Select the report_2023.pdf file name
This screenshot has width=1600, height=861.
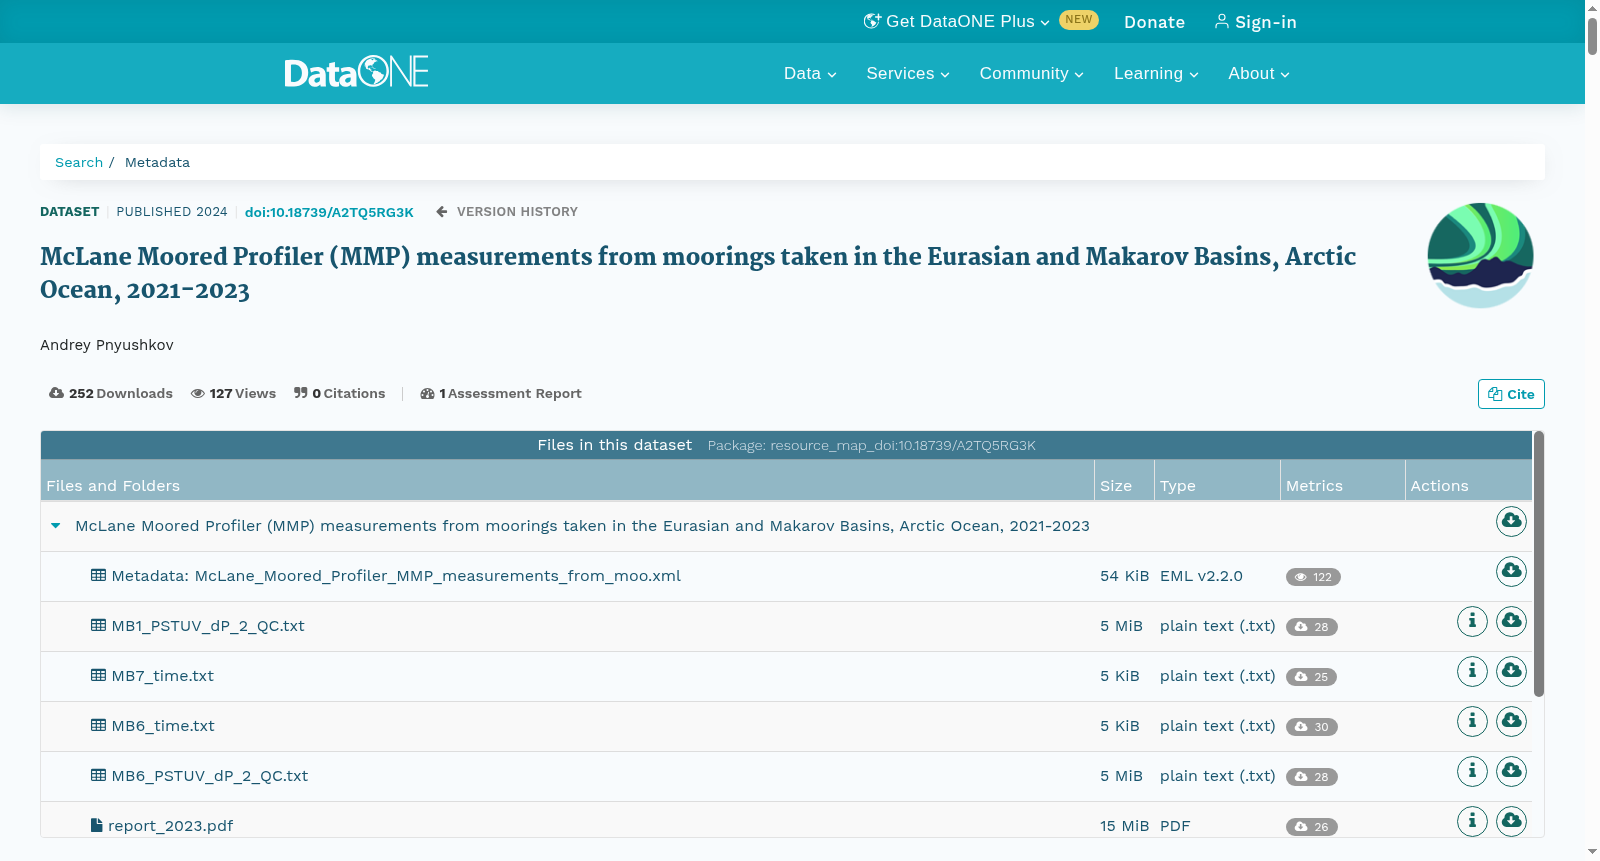pyautogui.click(x=170, y=826)
